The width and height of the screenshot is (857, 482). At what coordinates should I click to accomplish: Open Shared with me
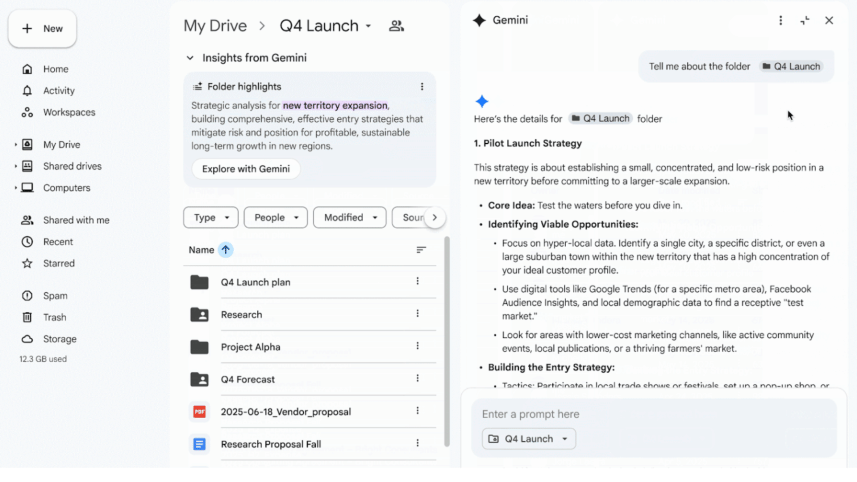76,220
